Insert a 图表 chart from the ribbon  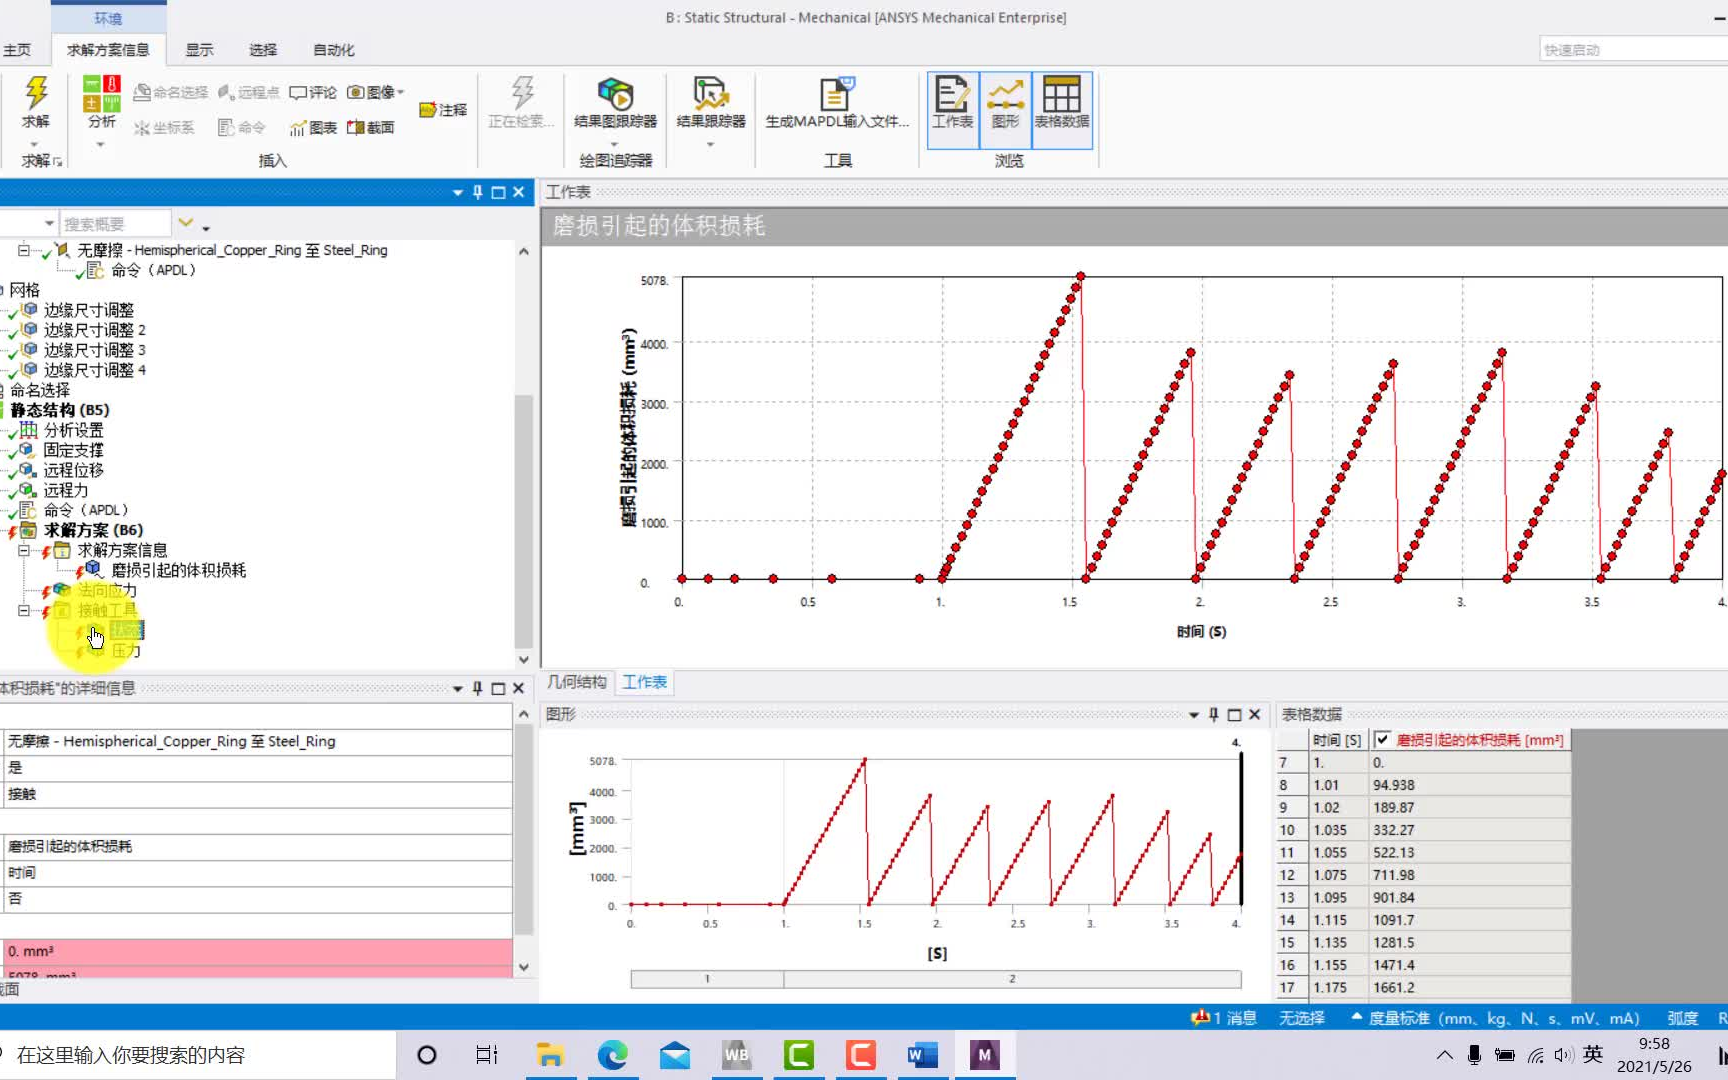pyautogui.click(x=313, y=127)
